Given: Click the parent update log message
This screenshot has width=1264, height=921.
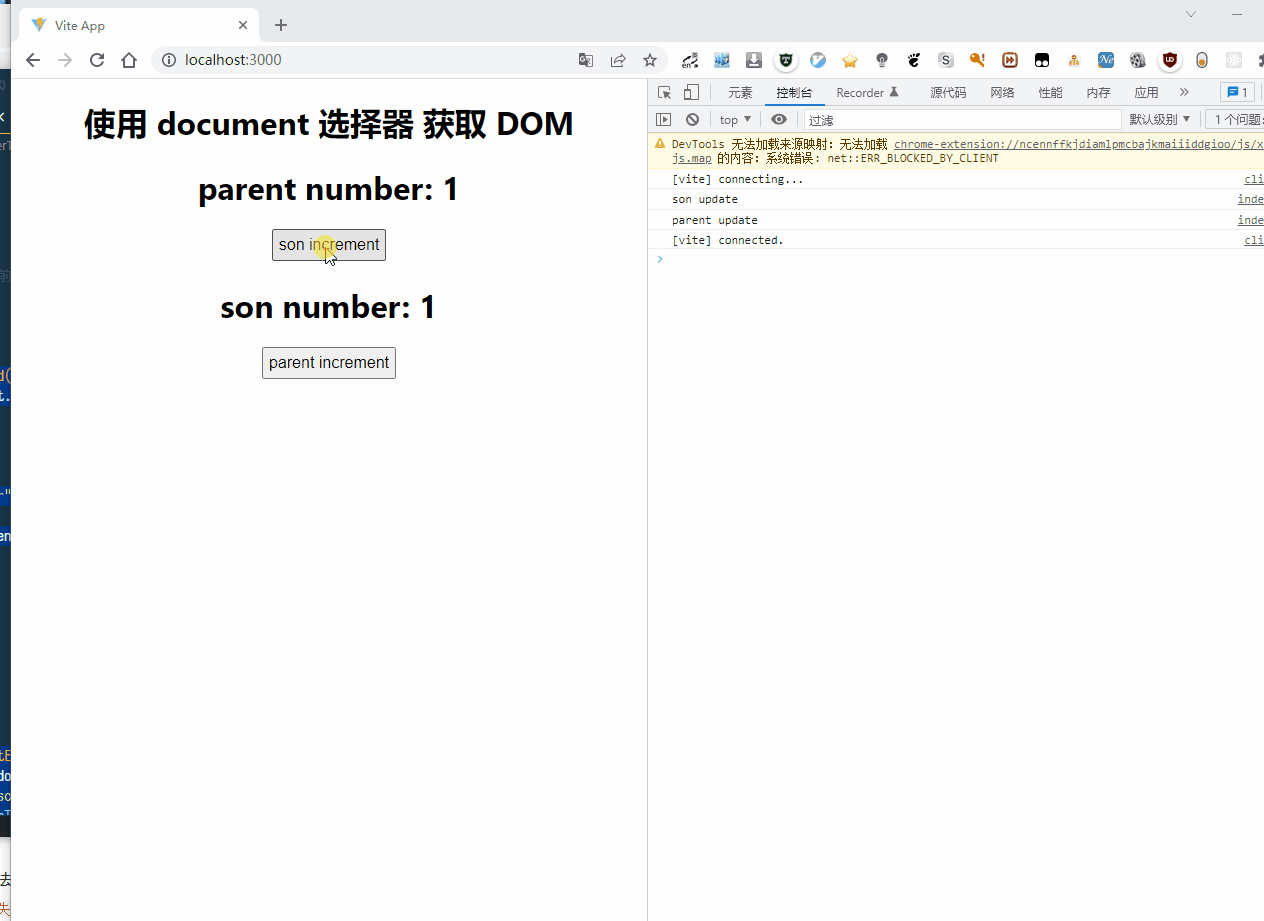Looking at the screenshot, I should [x=715, y=220].
